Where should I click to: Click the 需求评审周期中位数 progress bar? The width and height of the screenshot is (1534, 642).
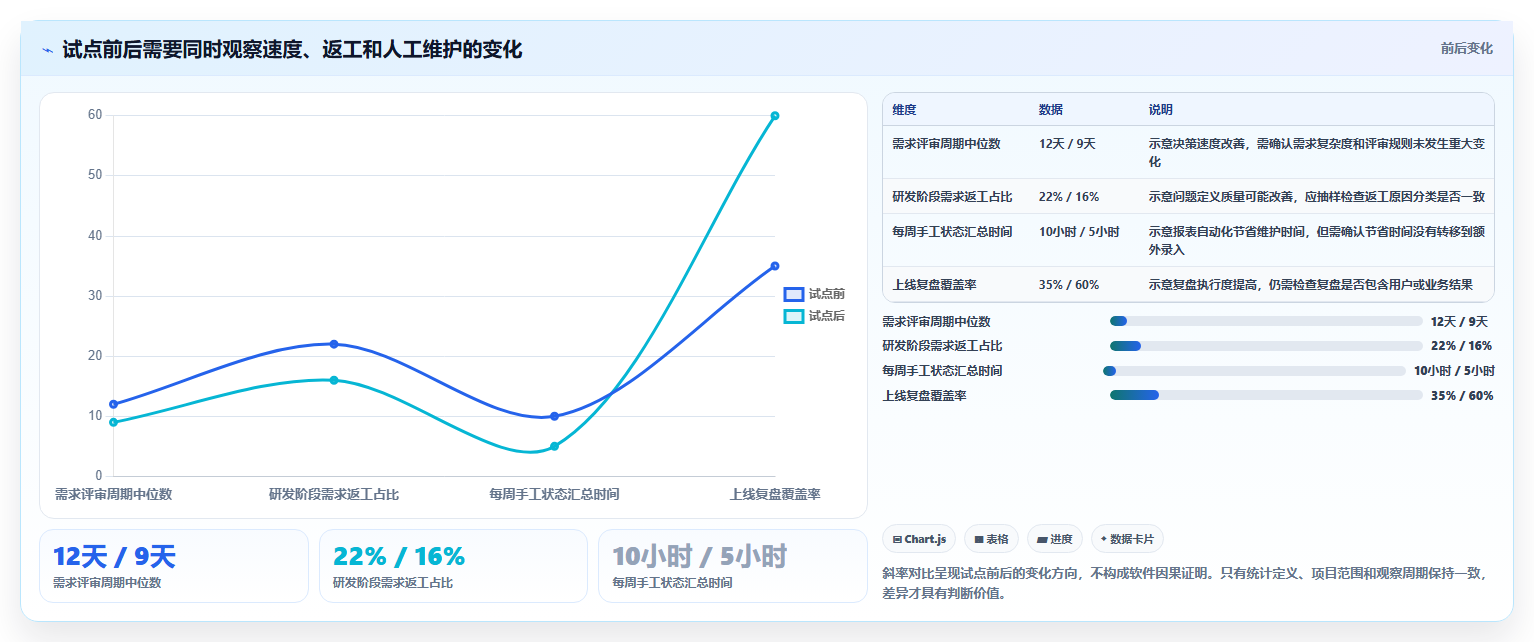click(1266, 321)
